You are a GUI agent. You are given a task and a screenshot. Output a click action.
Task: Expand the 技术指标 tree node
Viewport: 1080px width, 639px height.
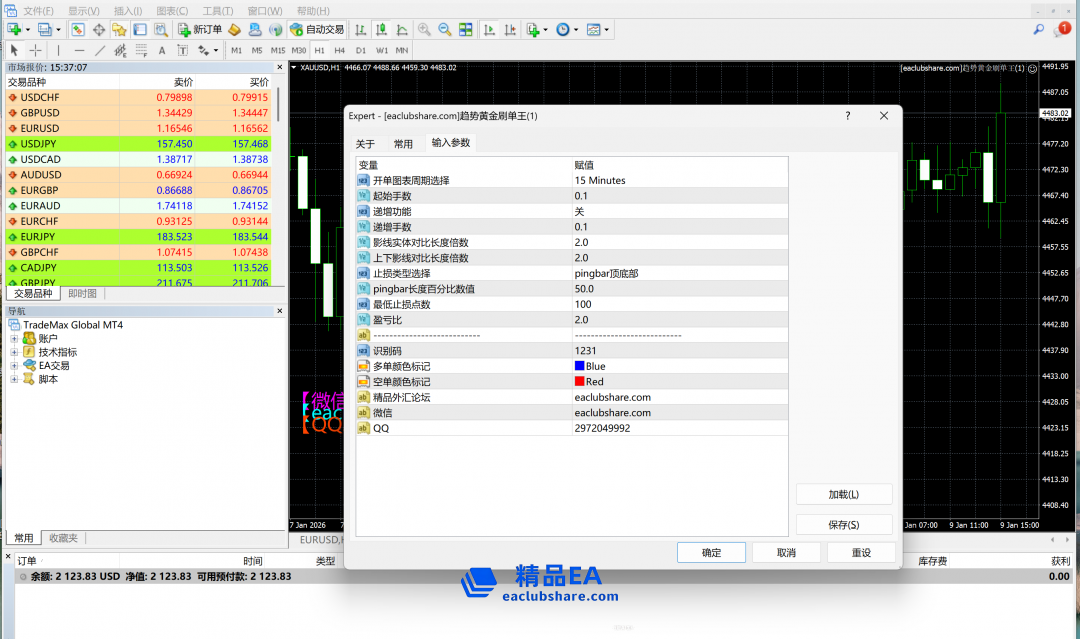14,352
